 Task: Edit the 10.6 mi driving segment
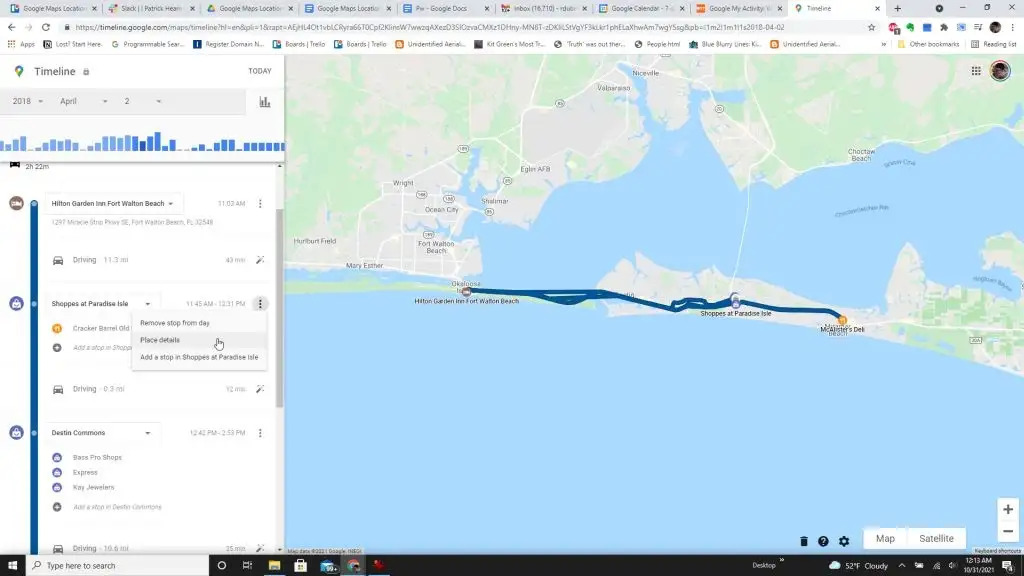pos(260,549)
